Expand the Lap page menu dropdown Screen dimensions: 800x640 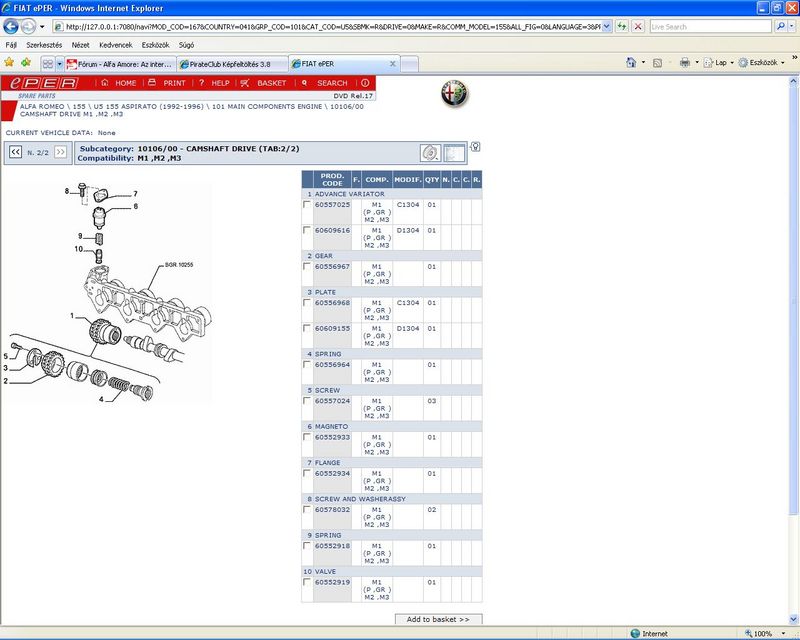(x=731, y=63)
